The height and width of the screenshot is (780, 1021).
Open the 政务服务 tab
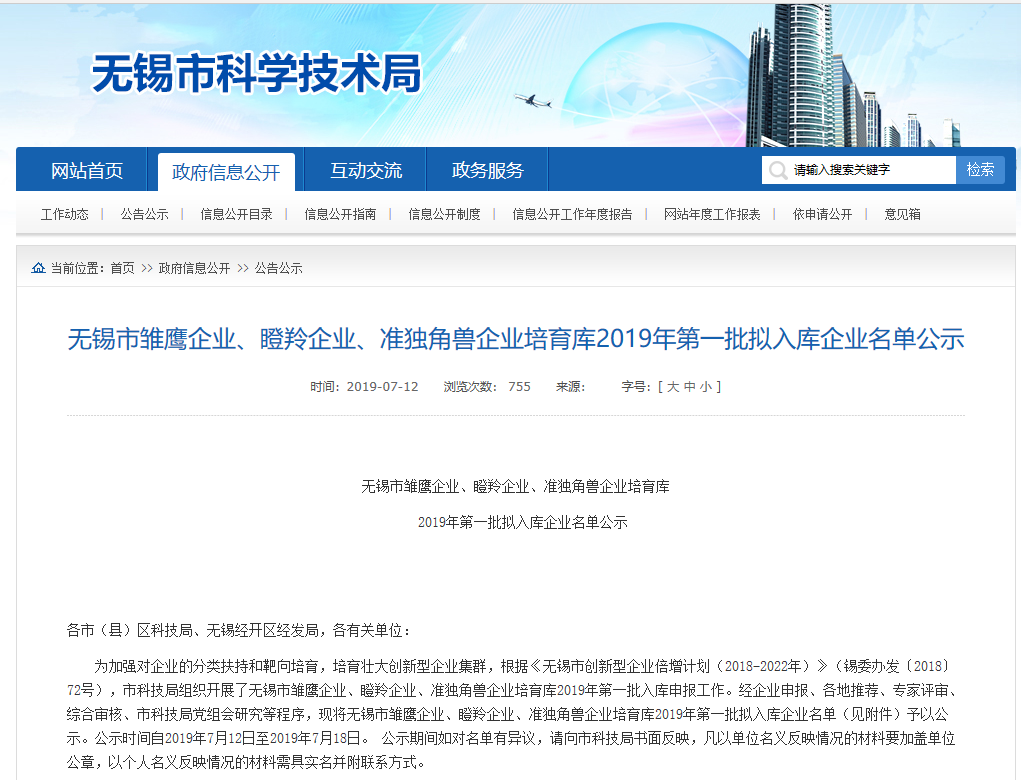pyautogui.click(x=487, y=171)
